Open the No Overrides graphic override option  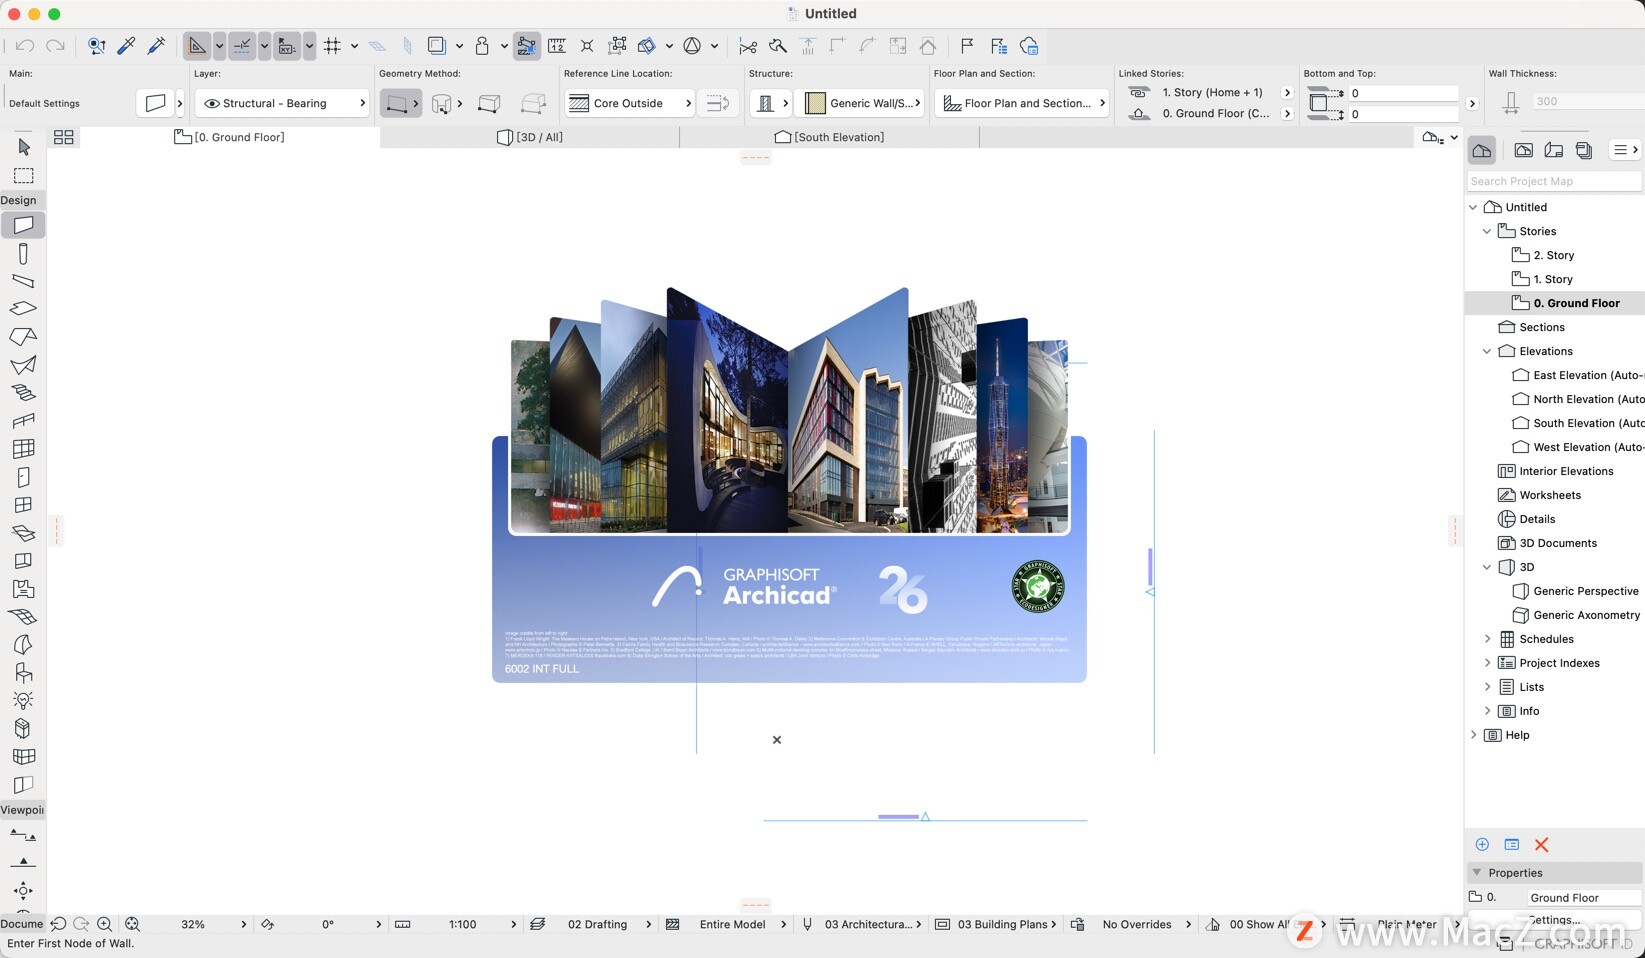[x=1137, y=924]
